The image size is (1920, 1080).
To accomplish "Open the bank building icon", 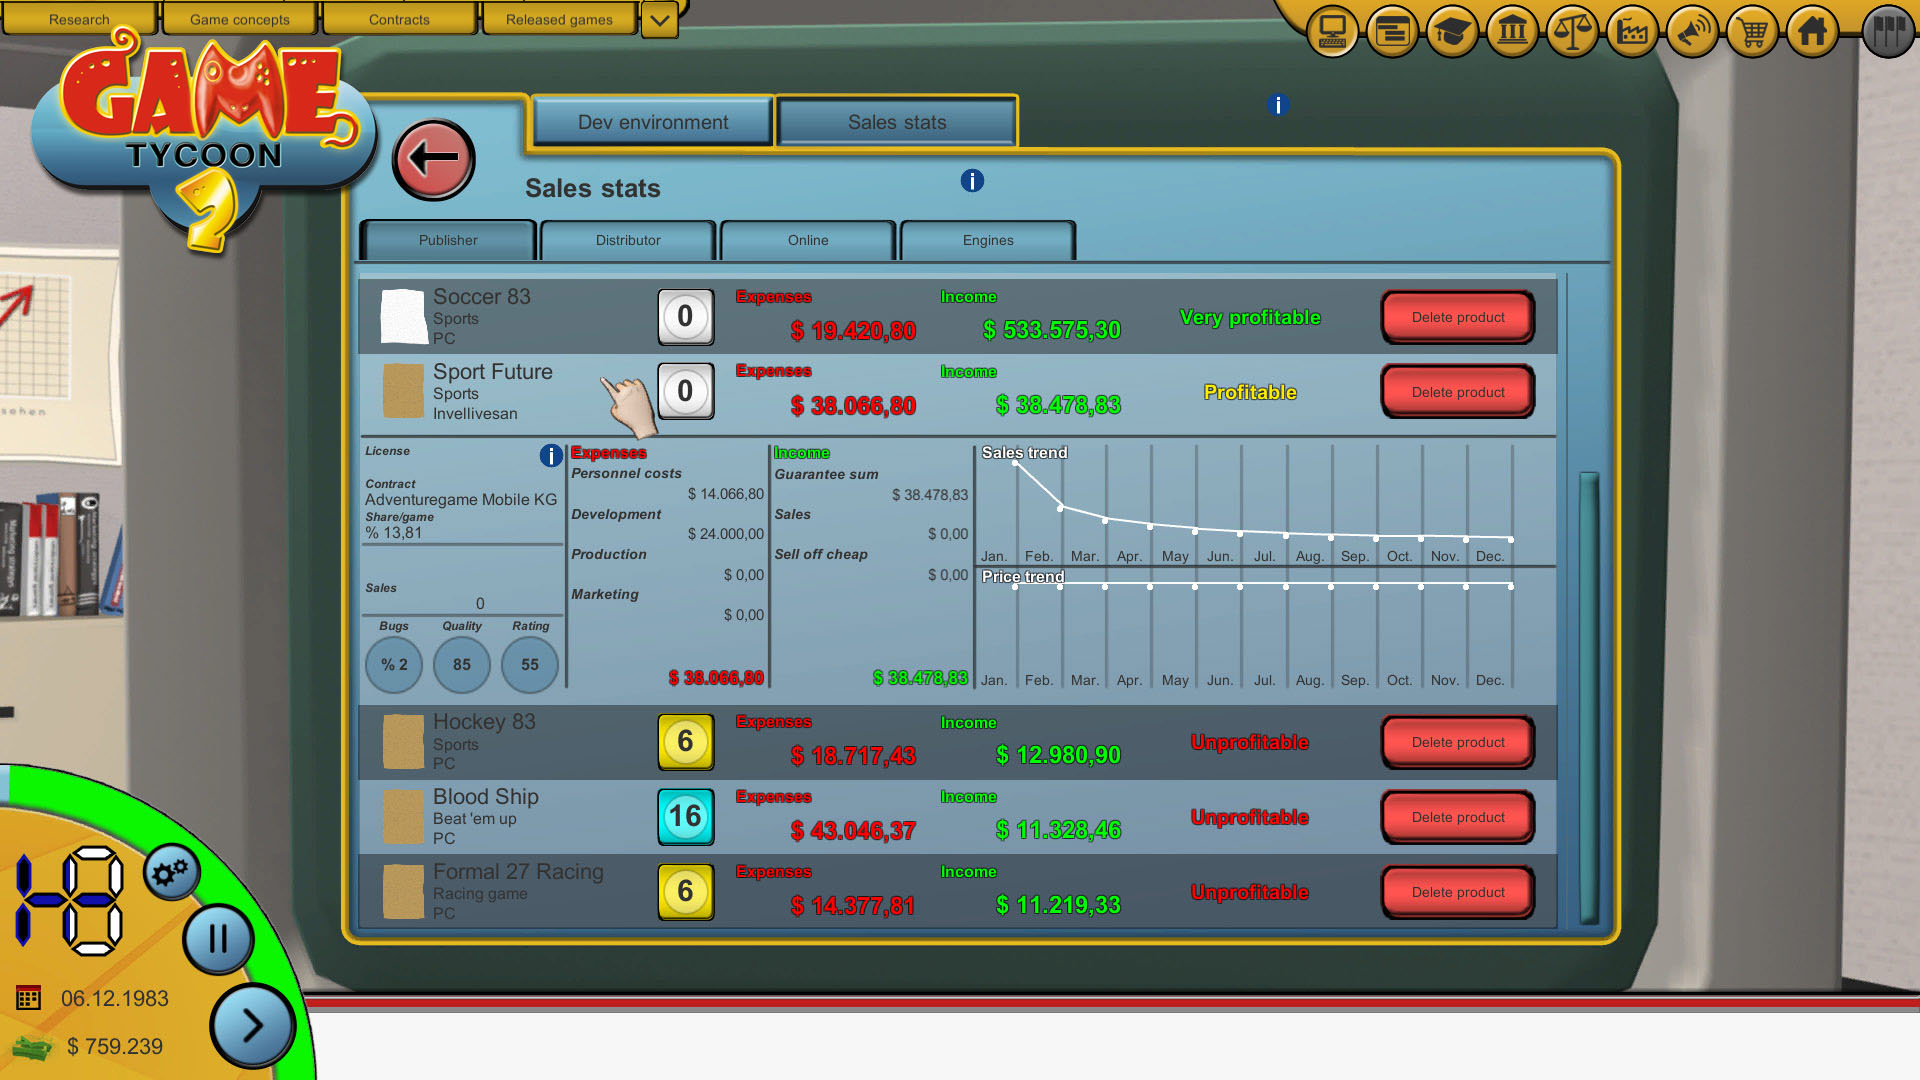I will tap(1511, 30).
